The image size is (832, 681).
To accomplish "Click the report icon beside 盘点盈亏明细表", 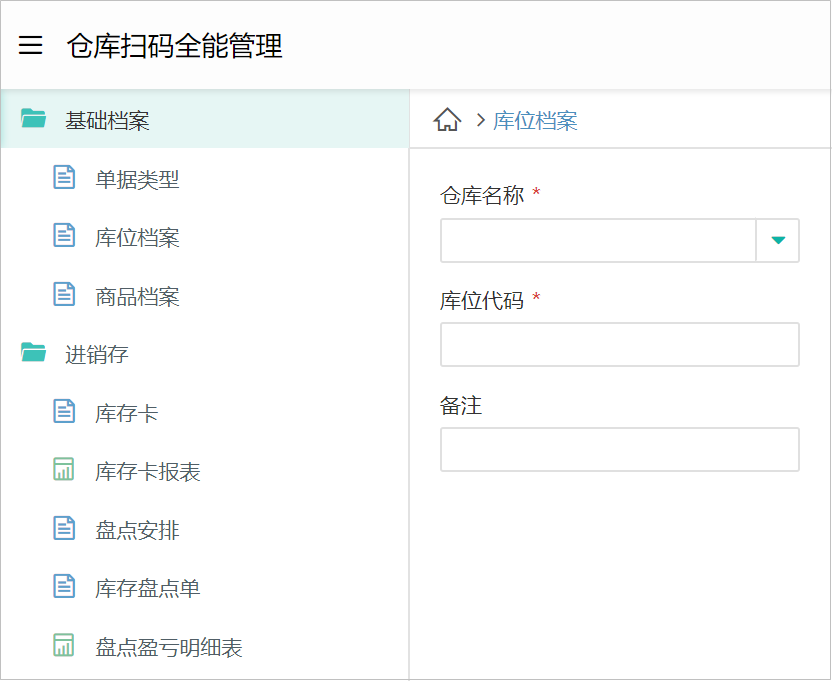I will coord(64,645).
